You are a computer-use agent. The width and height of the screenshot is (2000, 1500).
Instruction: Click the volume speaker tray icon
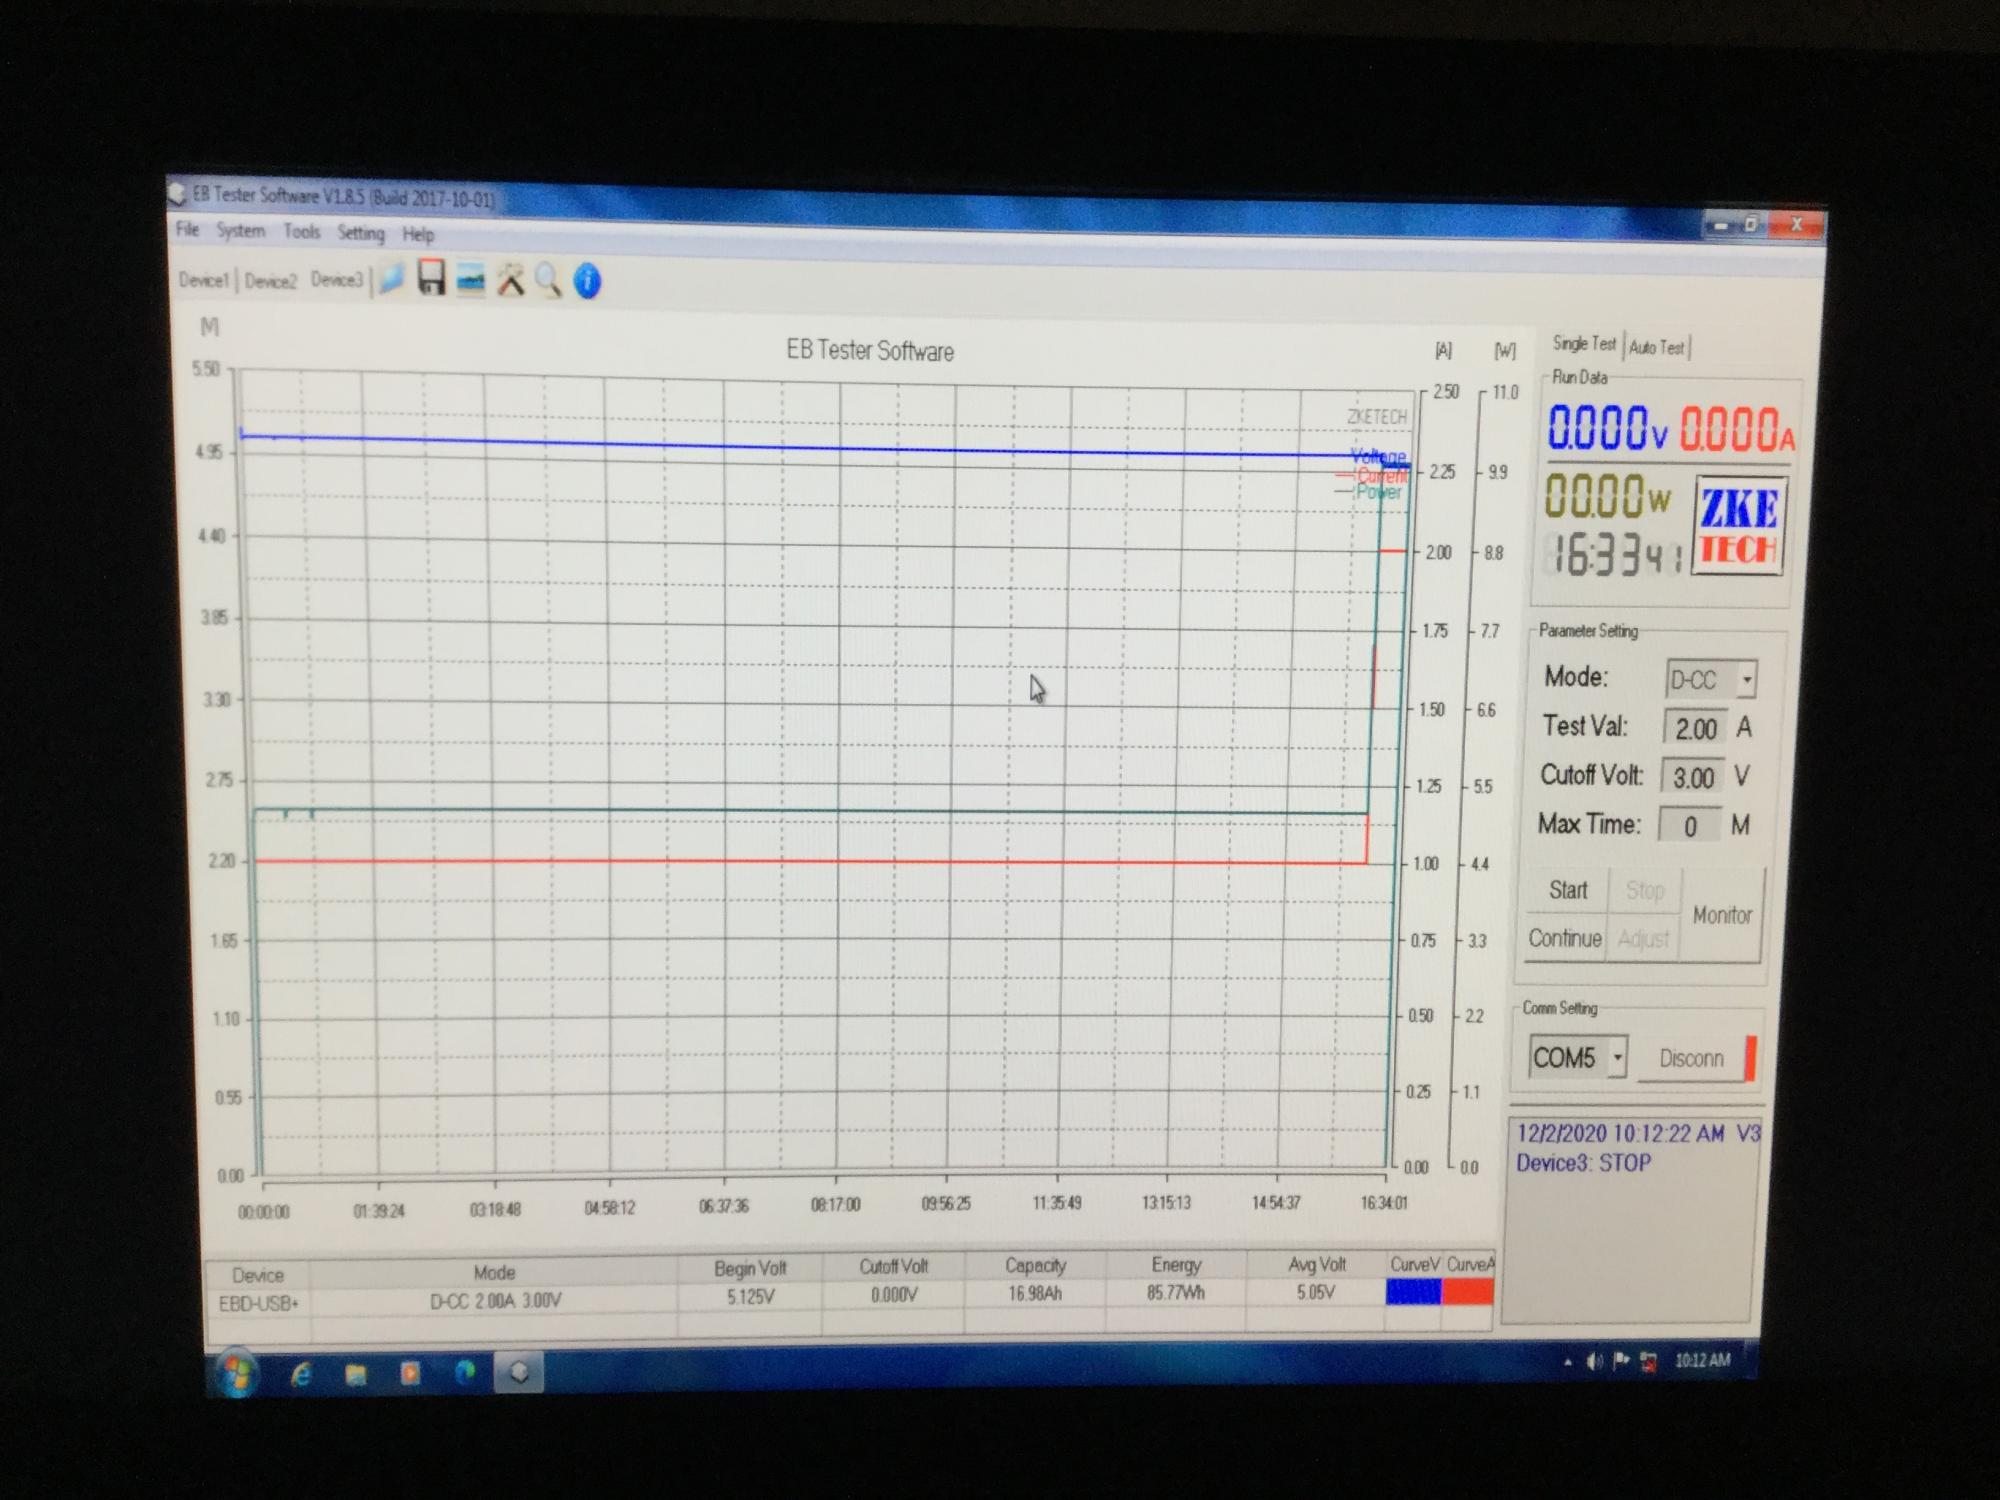point(1594,1361)
